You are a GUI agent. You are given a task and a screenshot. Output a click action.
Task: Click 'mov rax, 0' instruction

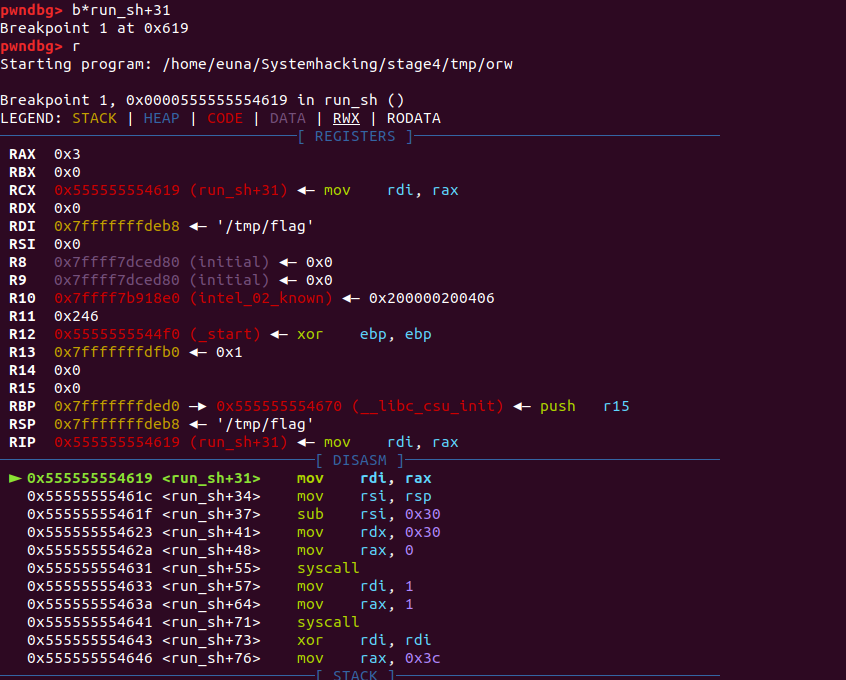click(355, 550)
